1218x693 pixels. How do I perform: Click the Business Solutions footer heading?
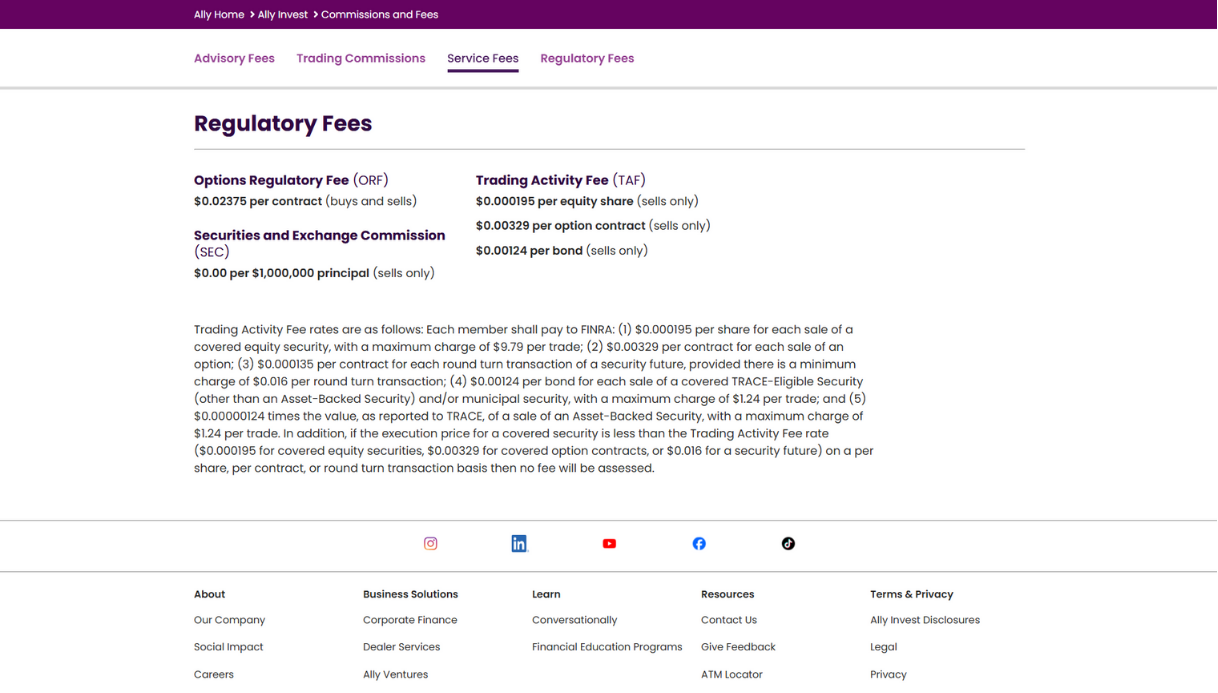pos(411,594)
